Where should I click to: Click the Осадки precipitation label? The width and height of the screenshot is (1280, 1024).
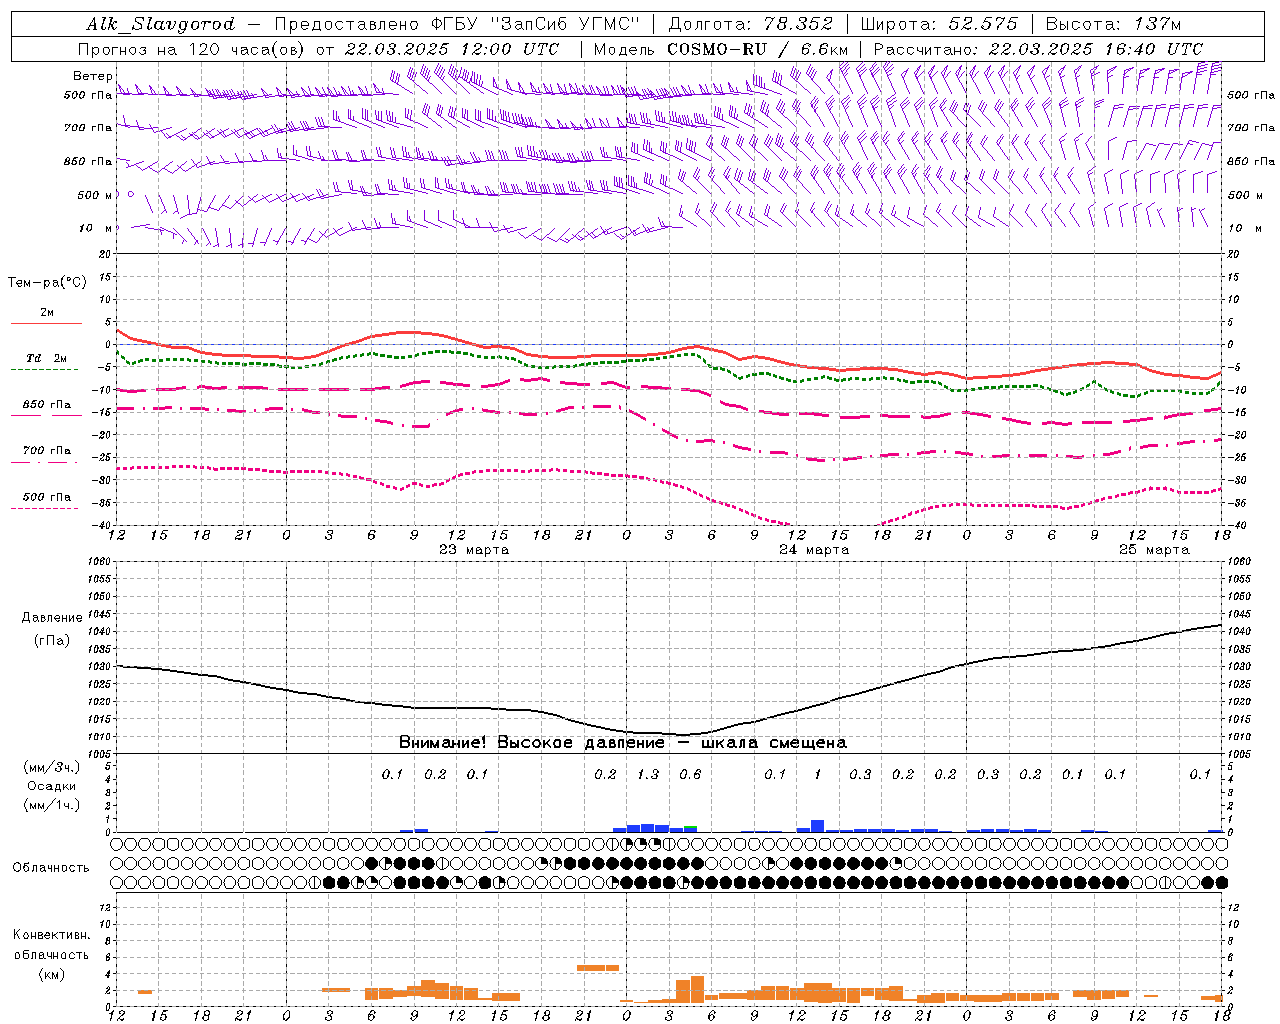click(52, 786)
